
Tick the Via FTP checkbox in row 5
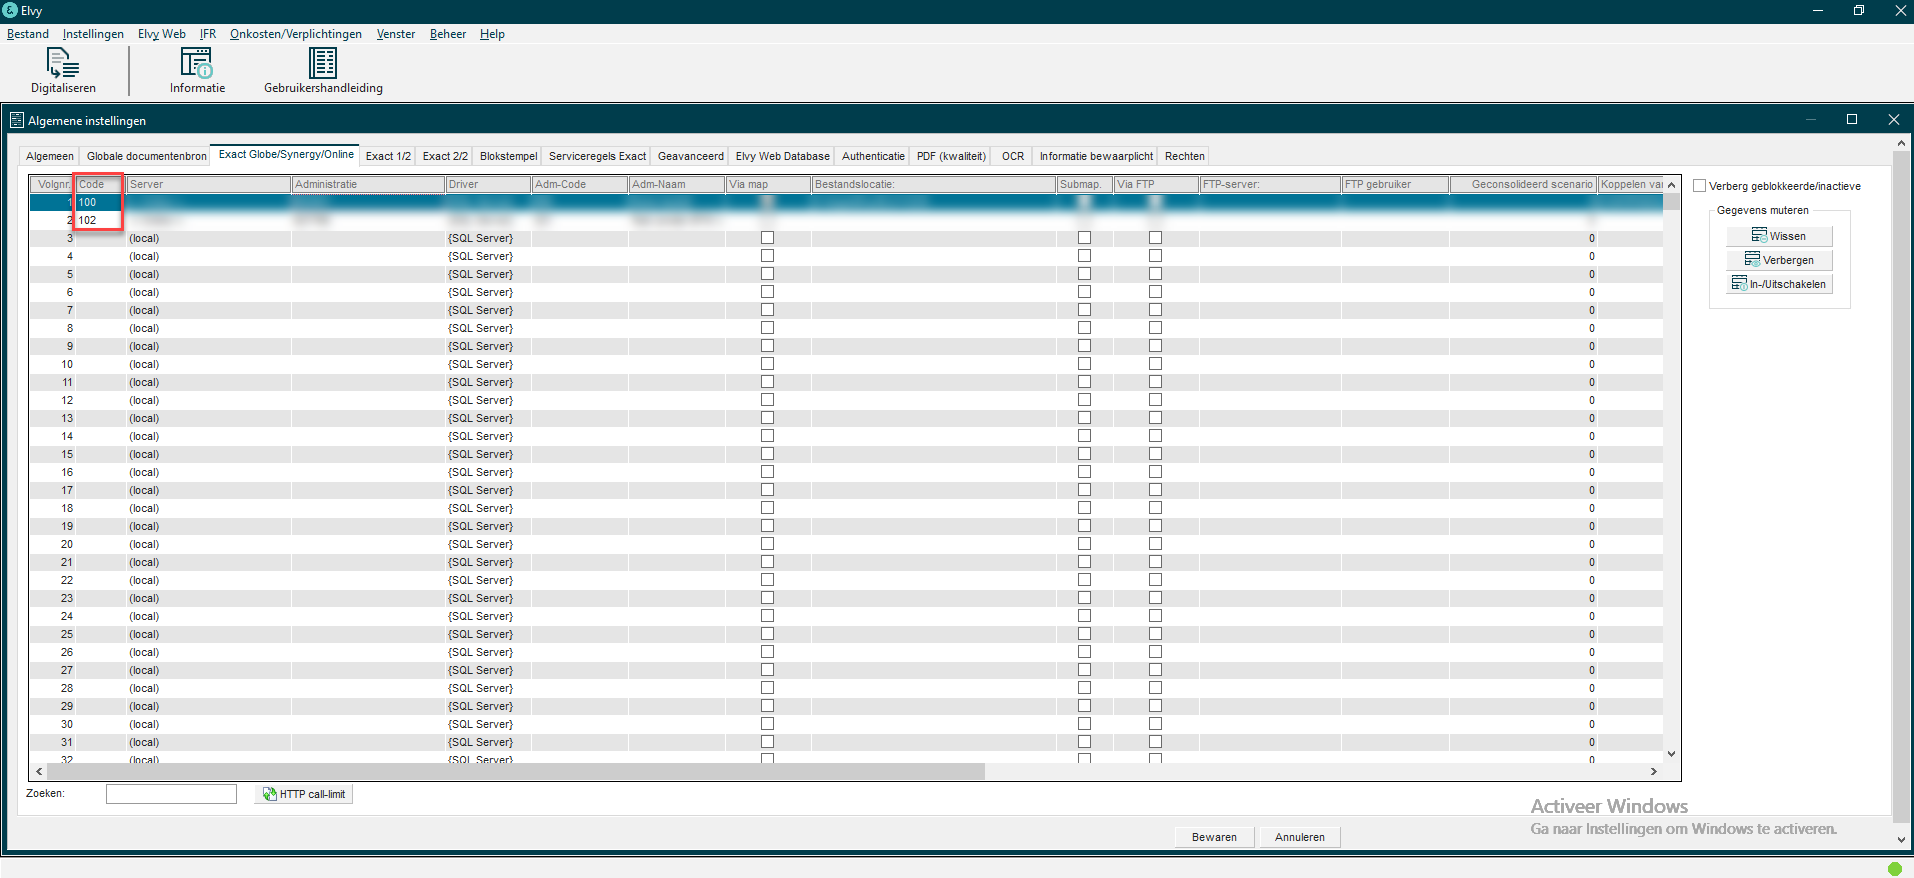click(1155, 274)
